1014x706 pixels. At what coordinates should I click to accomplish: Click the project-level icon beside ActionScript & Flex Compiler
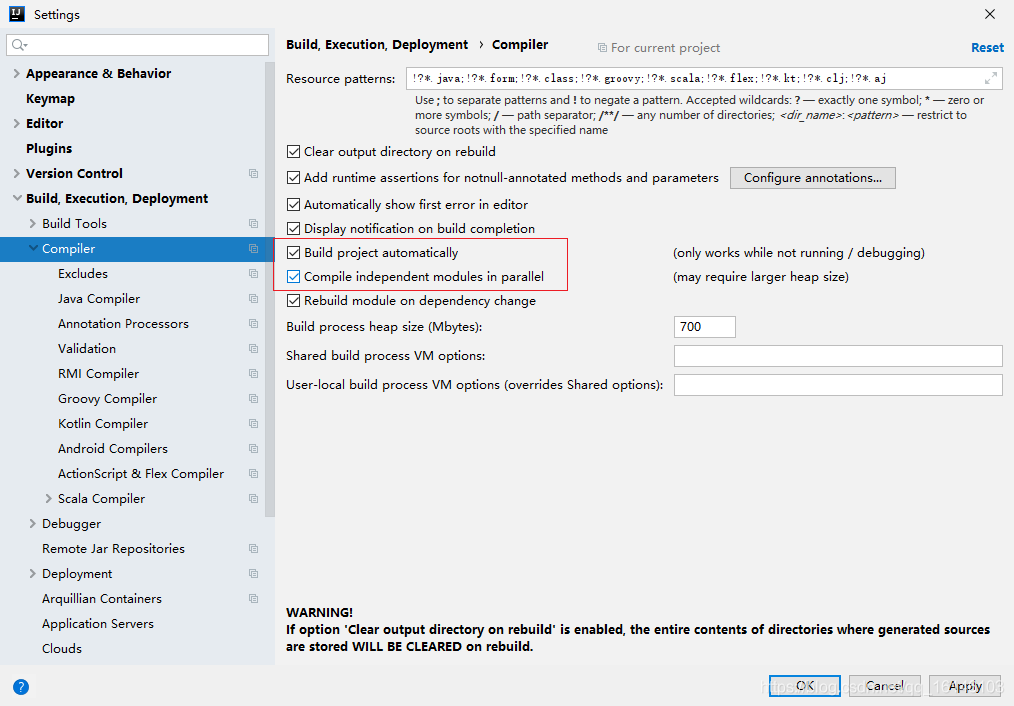[x=254, y=474]
